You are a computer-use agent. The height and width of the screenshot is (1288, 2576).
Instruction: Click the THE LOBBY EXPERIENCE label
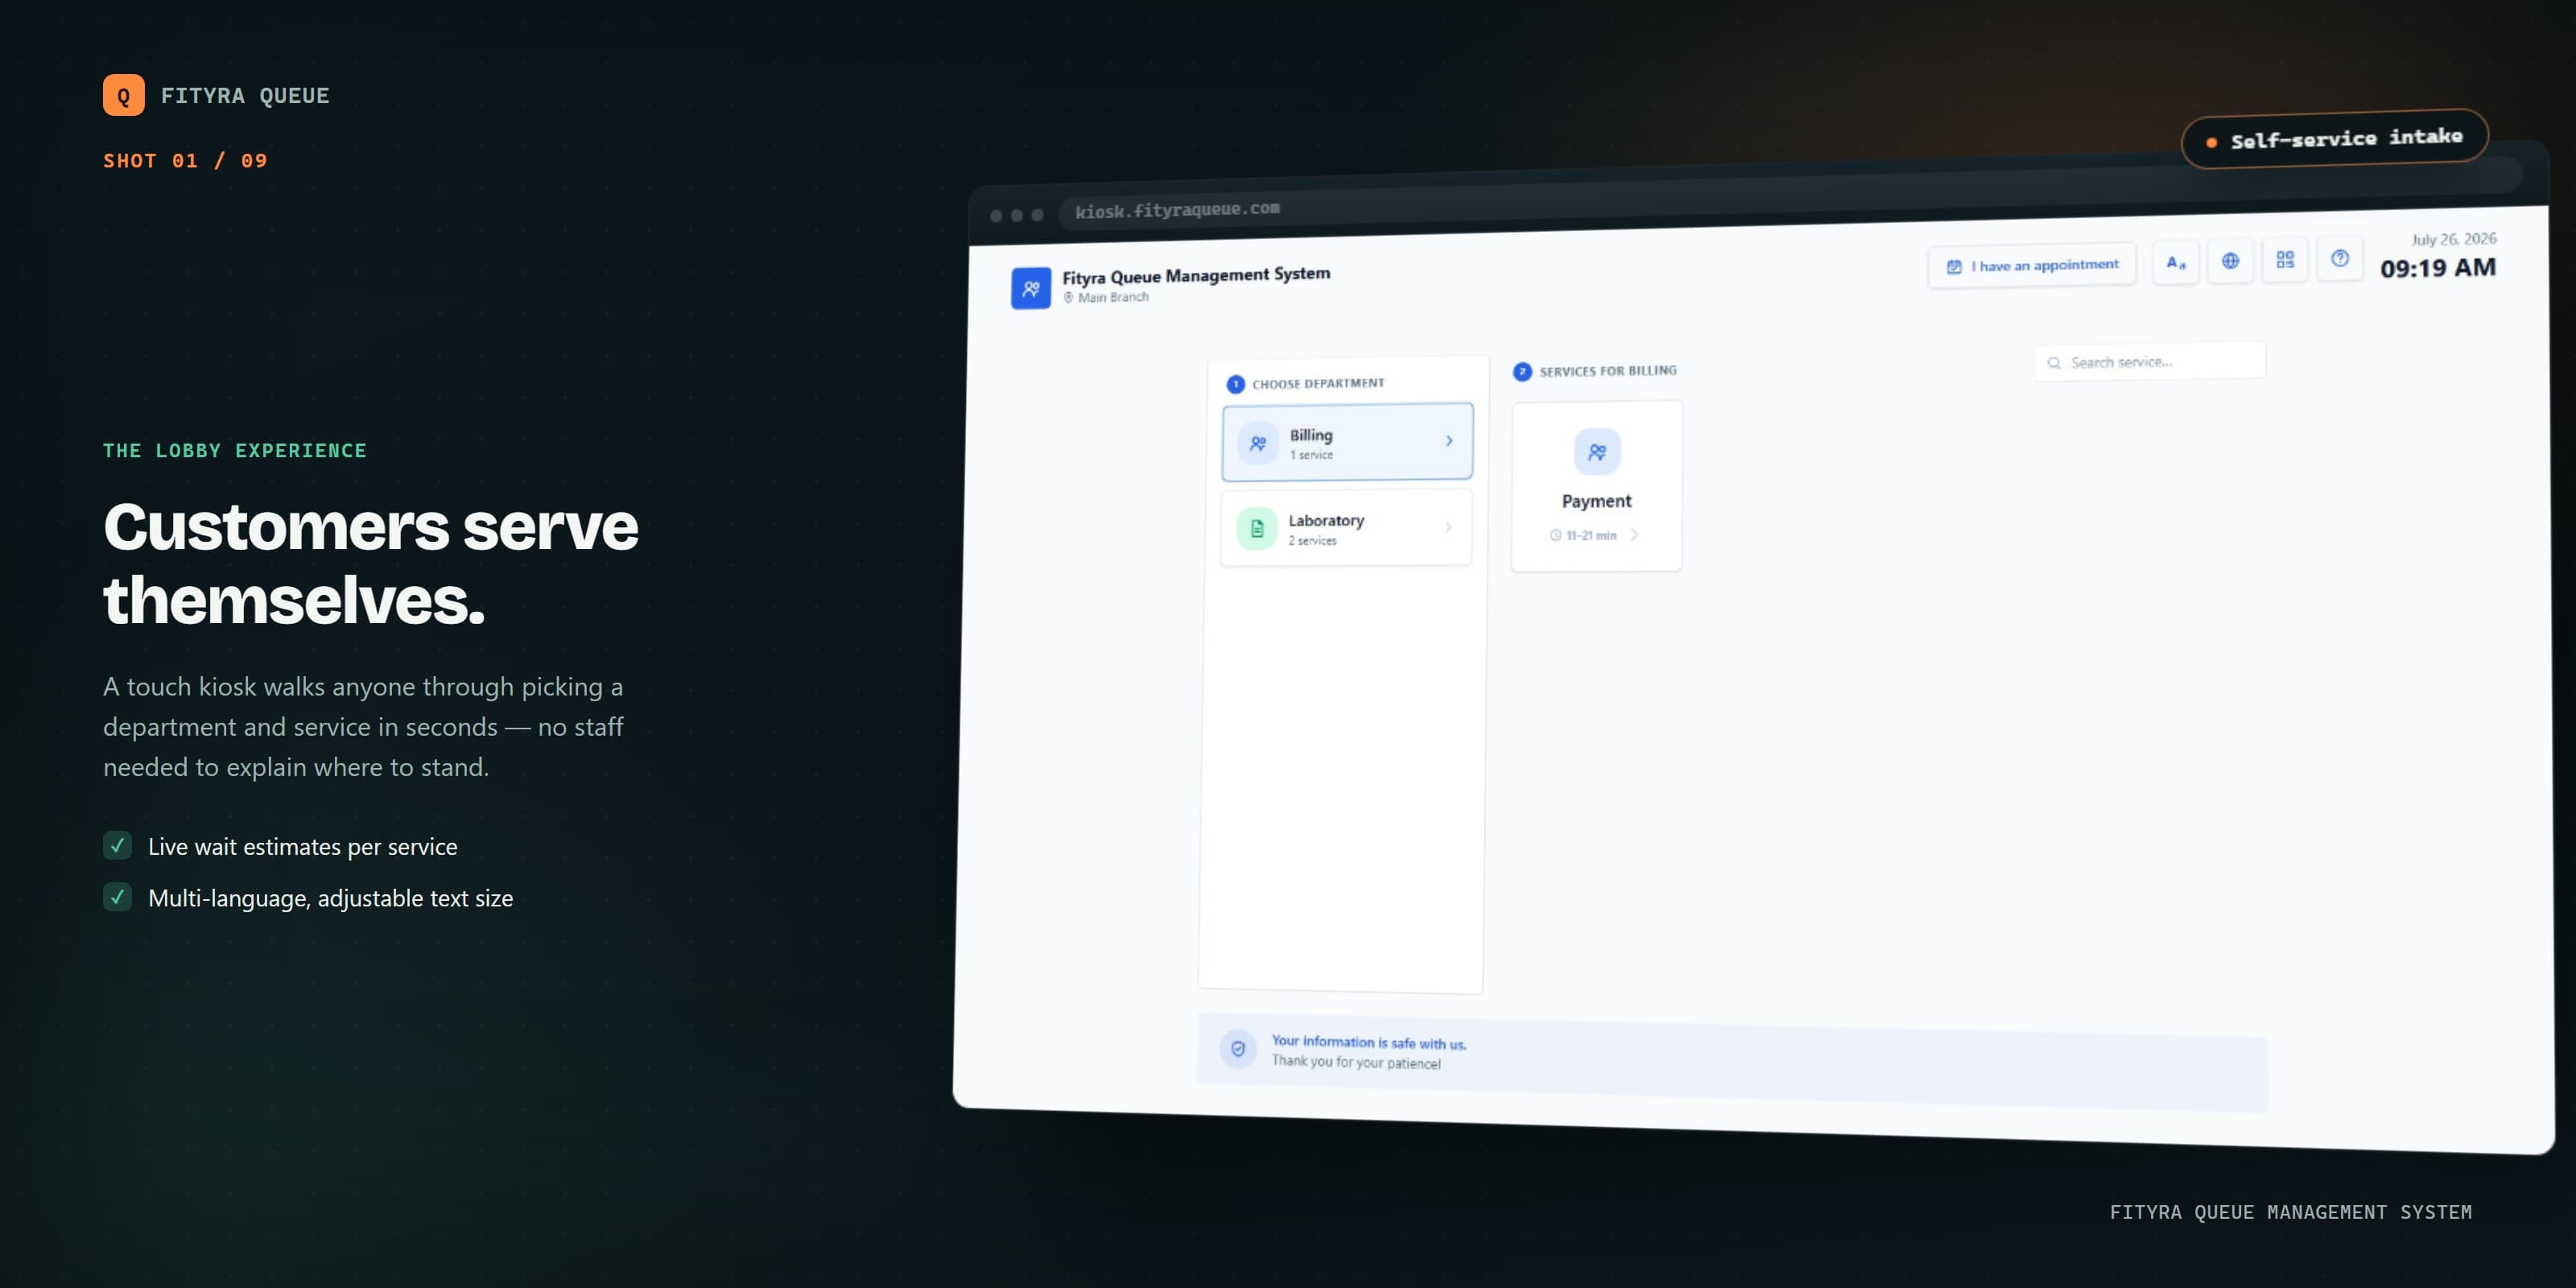pyautogui.click(x=235, y=451)
